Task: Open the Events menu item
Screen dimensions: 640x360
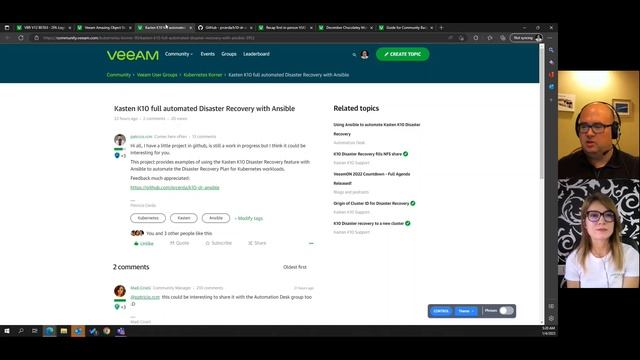Action: click(207, 54)
